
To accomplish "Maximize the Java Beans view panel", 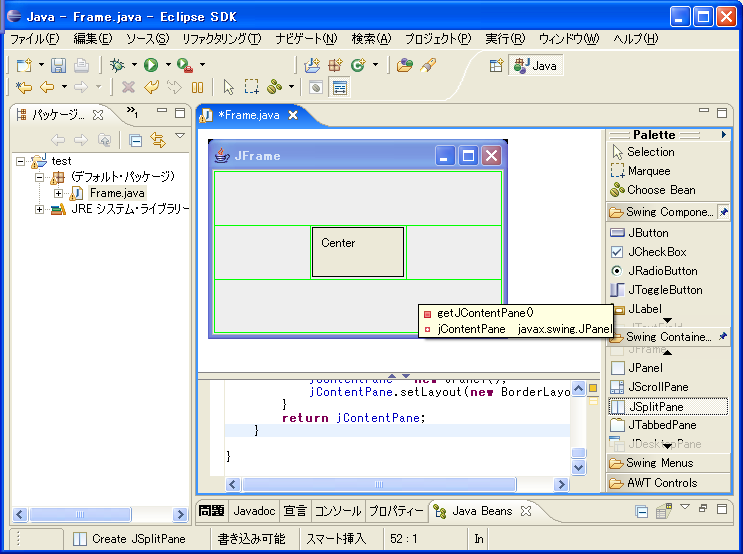I will click(x=722, y=509).
